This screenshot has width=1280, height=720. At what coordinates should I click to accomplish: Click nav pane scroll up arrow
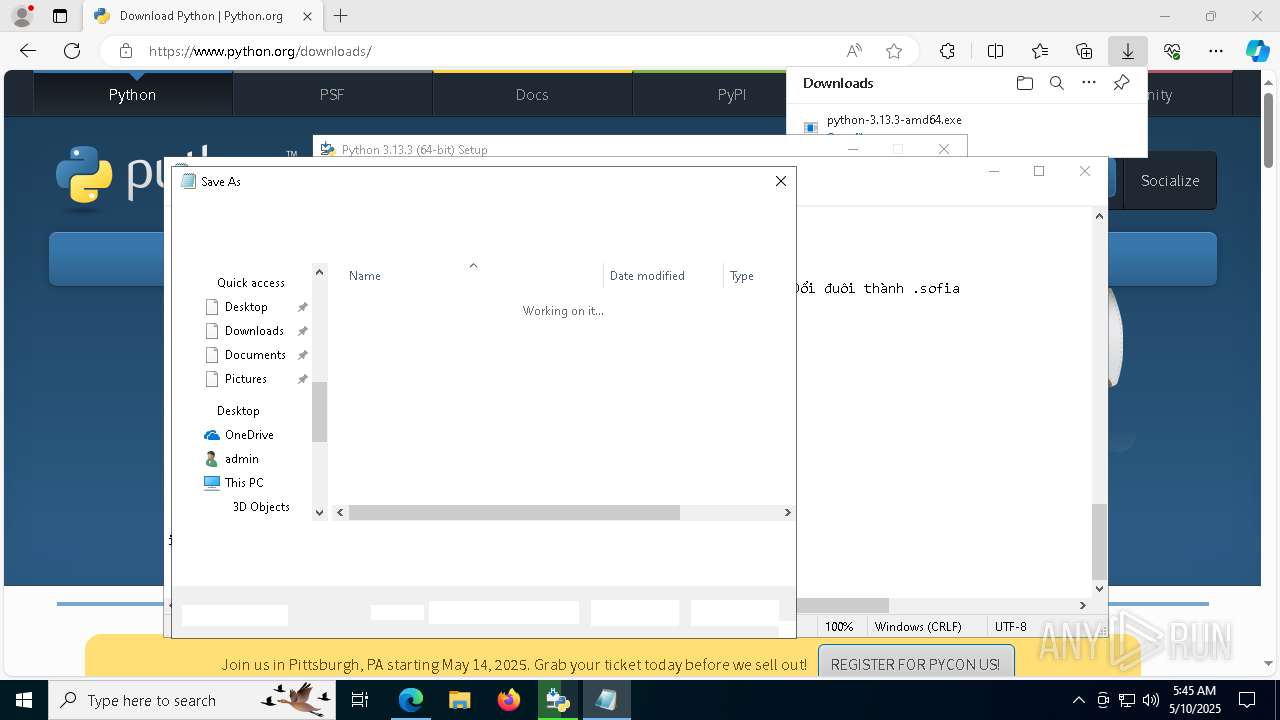[x=320, y=272]
